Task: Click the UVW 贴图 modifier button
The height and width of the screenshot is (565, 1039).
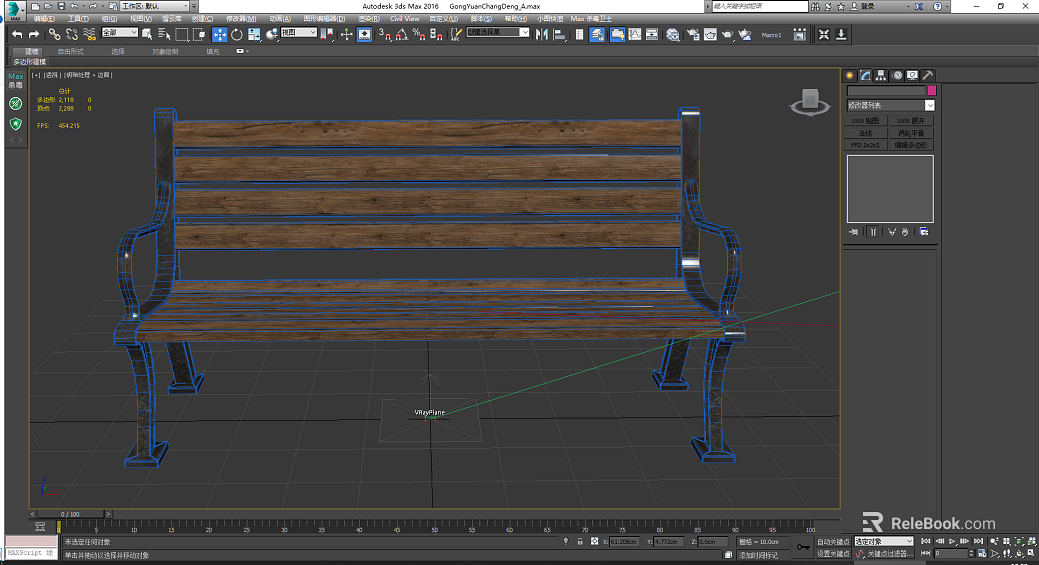Action: 865,121
